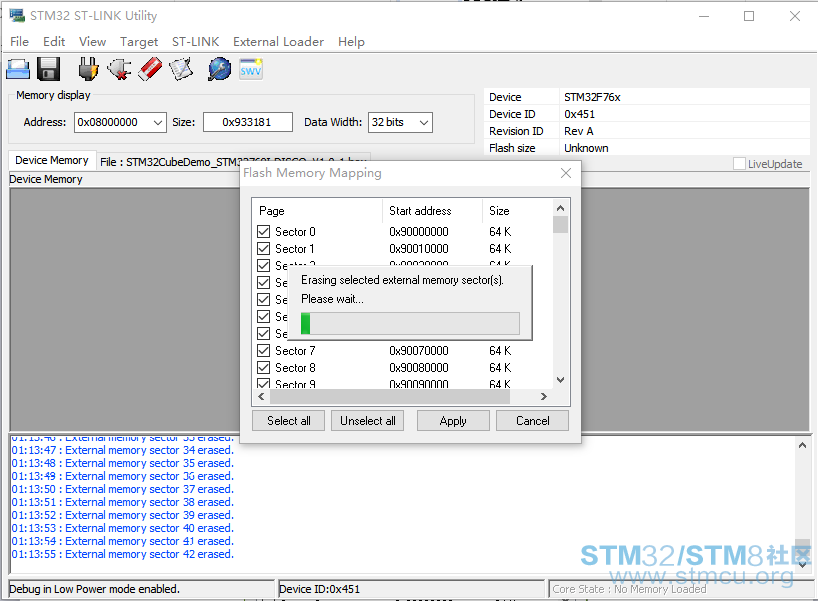Open the File menu

(19, 42)
